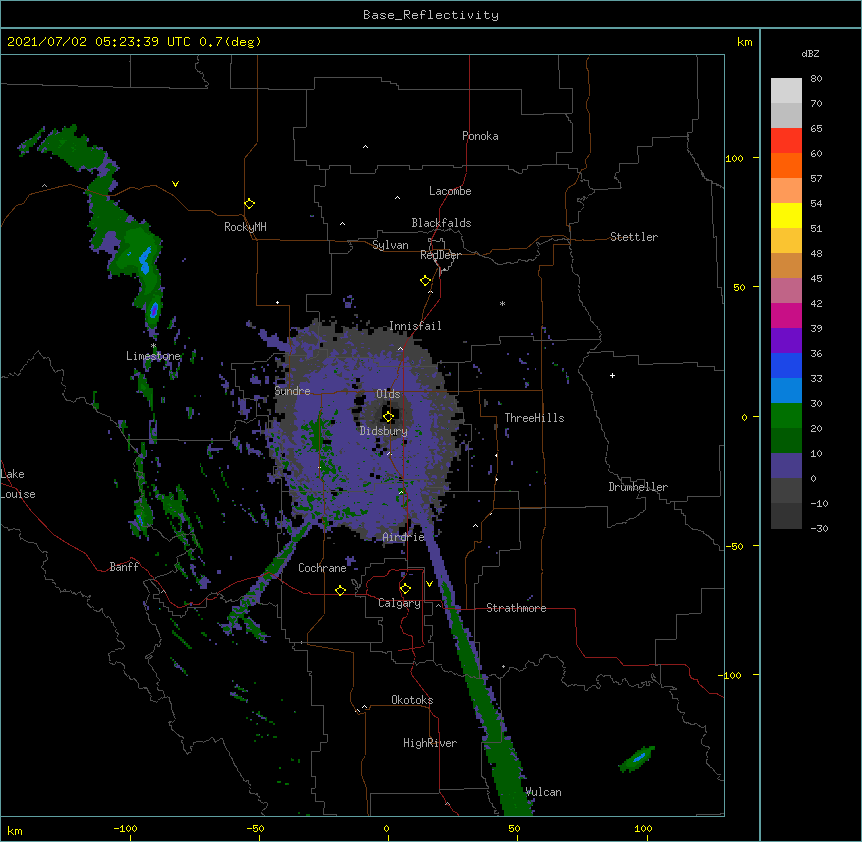Click the yellow v marker northwest of RockyMH
The image size is (862, 842).
(175, 184)
